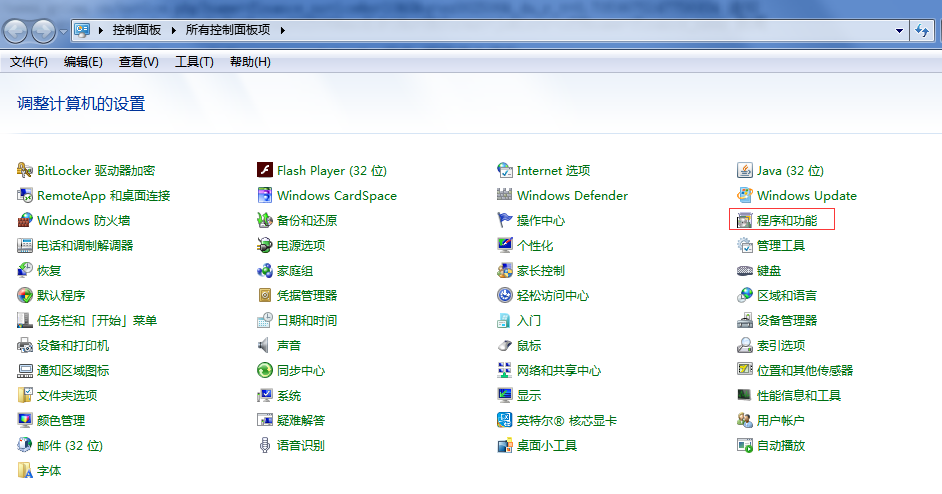Open the Windows 防火墙 icon
The width and height of the screenshot is (942, 494).
[x=25, y=221]
